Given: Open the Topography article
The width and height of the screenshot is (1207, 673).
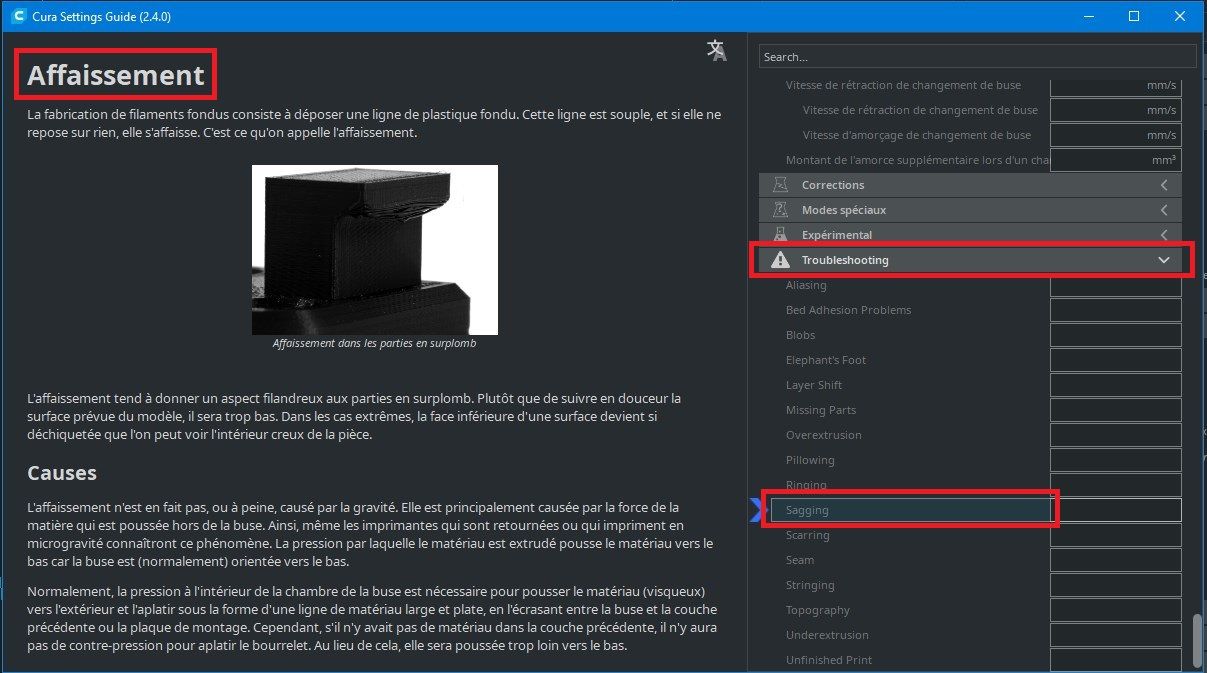Looking at the screenshot, I should pyautogui.click(x=818, y=610).
